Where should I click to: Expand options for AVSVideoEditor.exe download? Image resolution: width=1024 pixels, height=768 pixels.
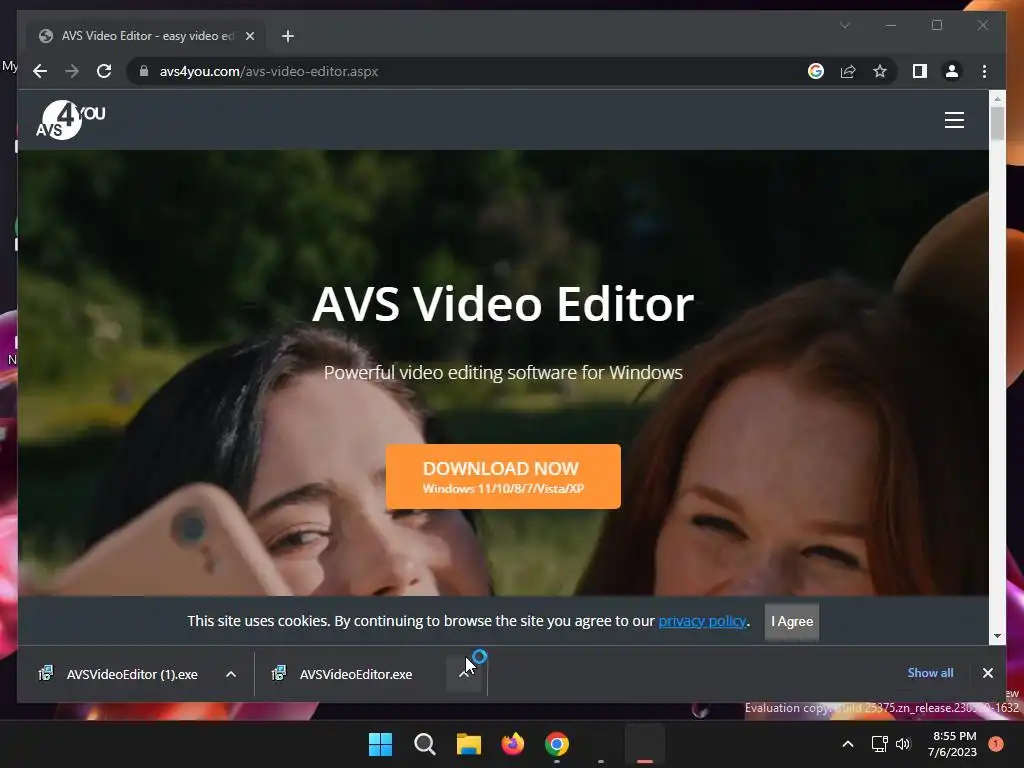click(x=464, y=674)
